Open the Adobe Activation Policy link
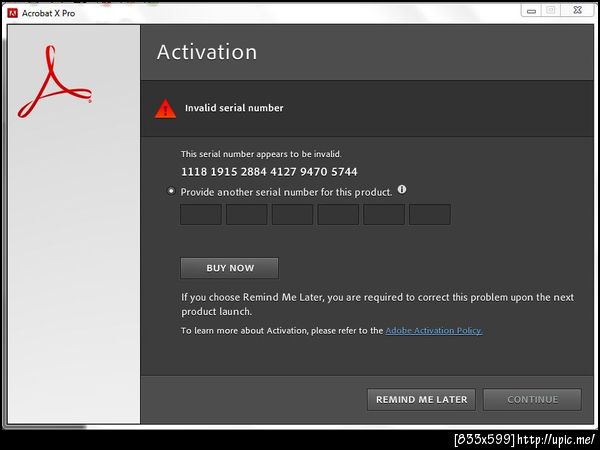 (x=434, y=331)
